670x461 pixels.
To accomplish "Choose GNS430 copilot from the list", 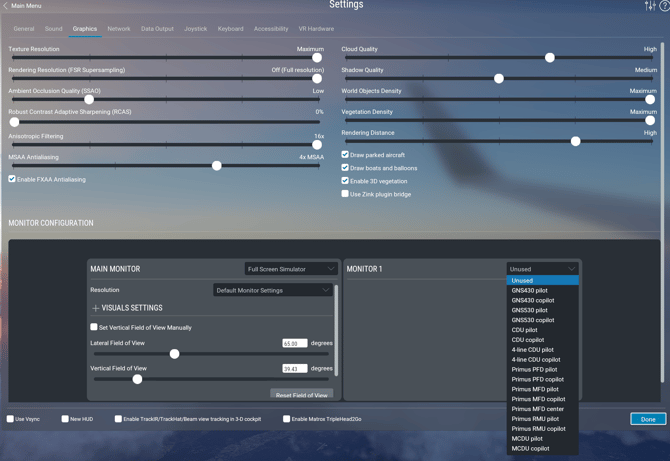I will 543,300.
